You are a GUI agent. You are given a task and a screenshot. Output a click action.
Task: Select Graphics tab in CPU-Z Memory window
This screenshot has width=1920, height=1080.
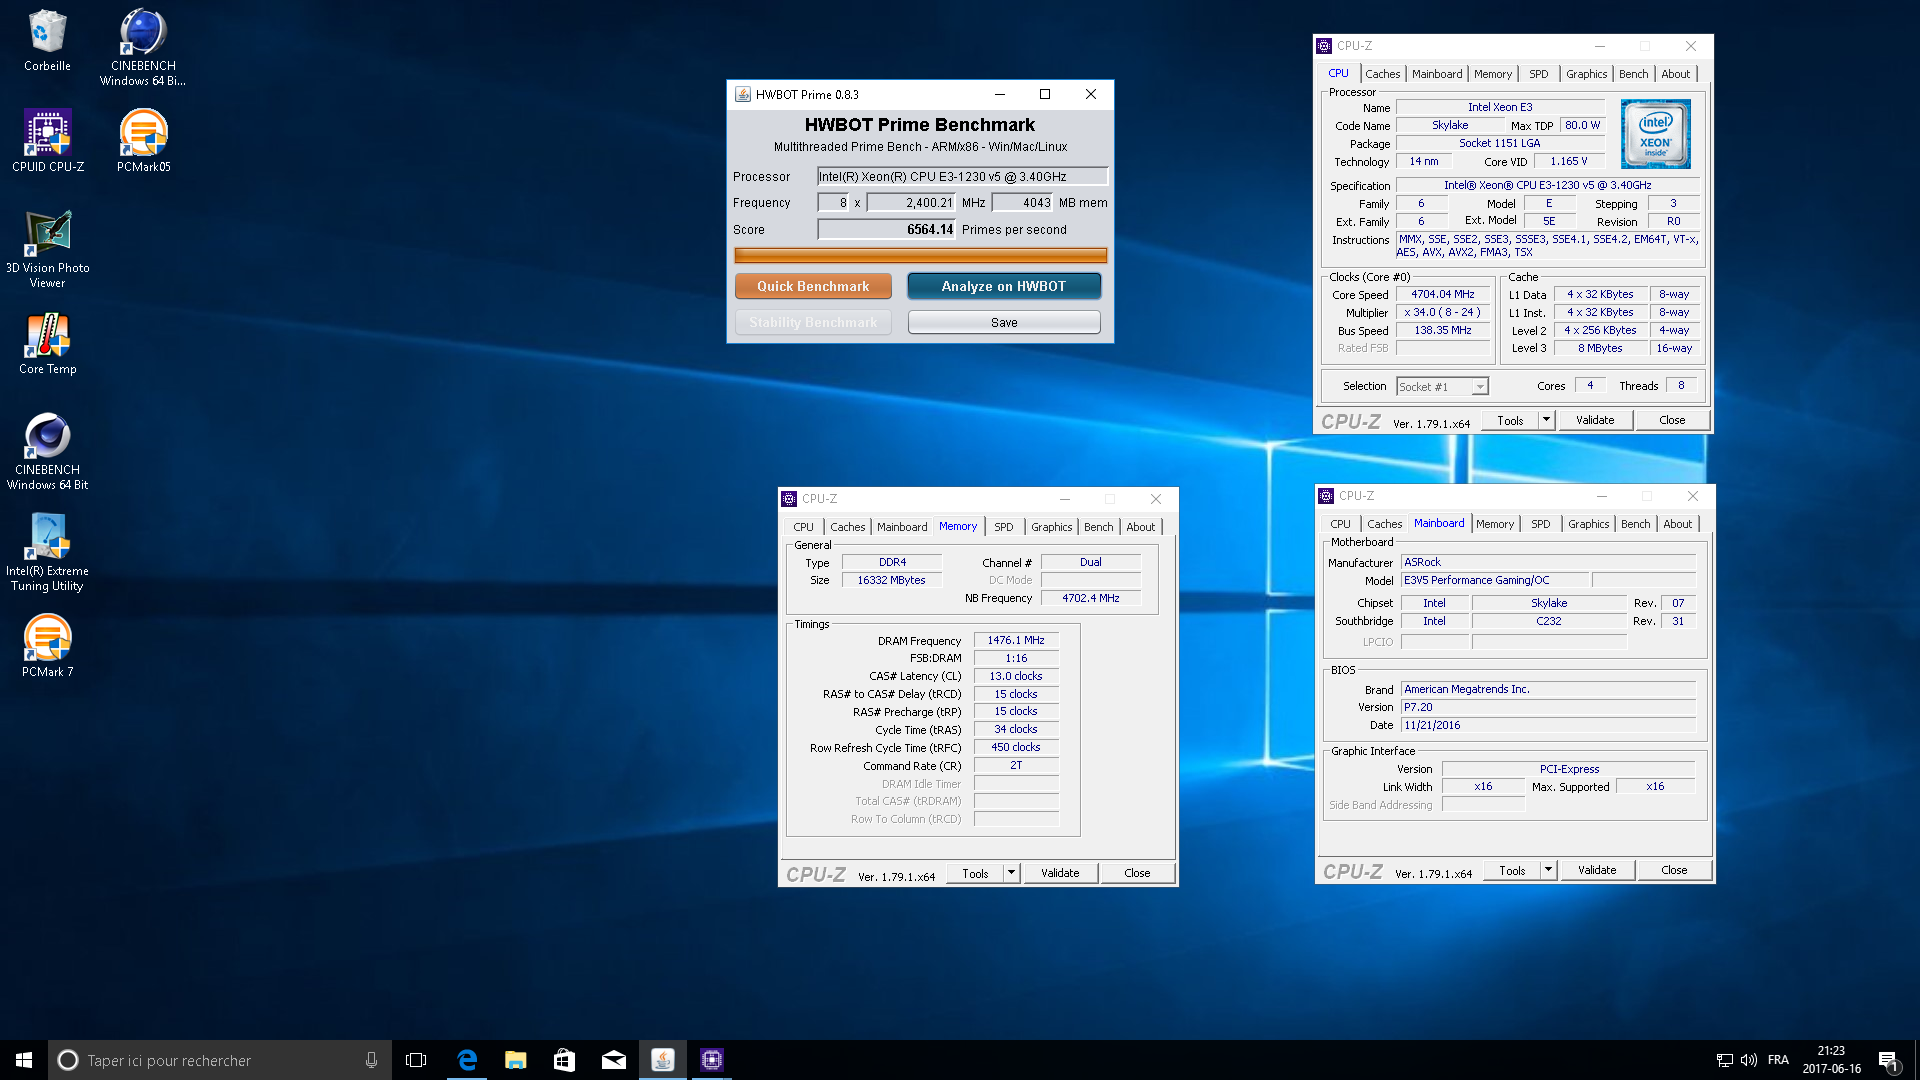(x=1051, y=527)
